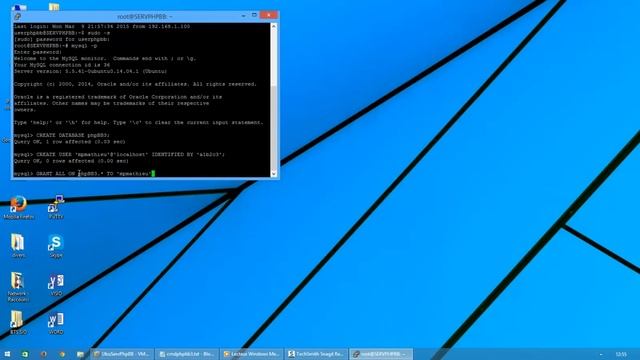The image size is (640, 360).
Task: Switch to cmdphpbb3.txt Bloc-notes taskbar window
Action: pos(187,354)
